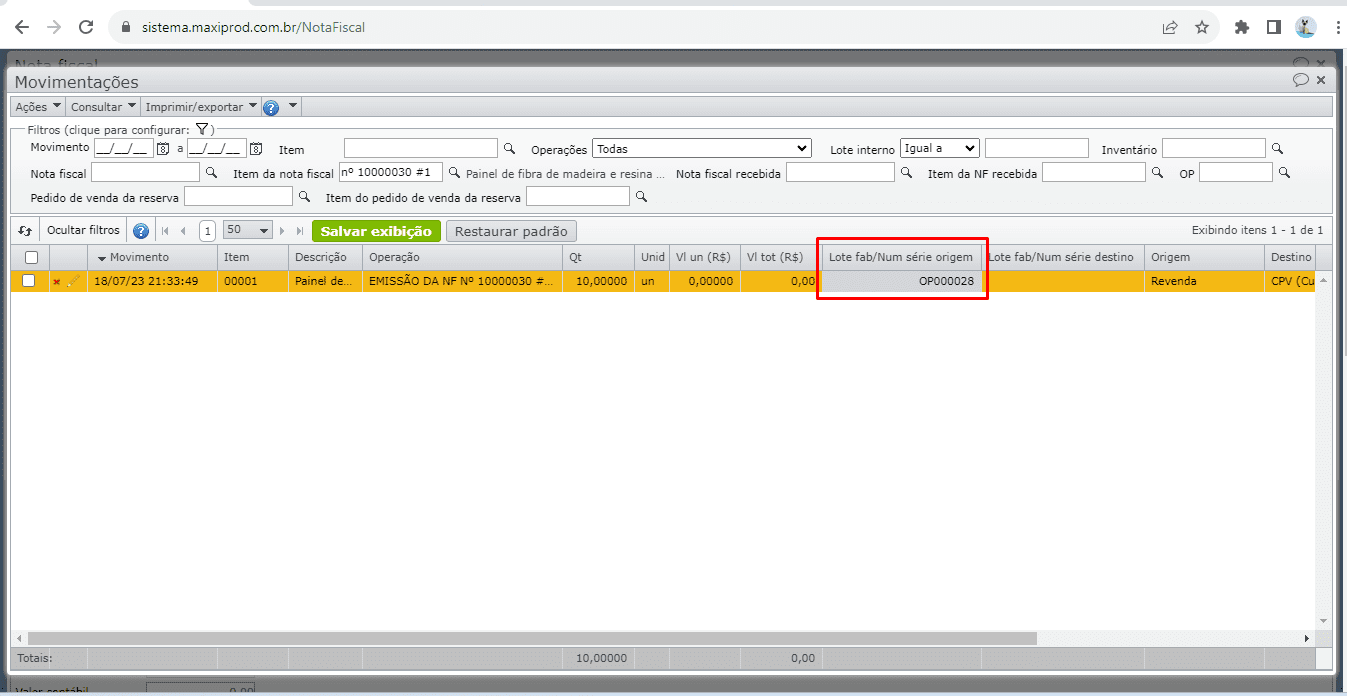
Task: Click the Salvar exibição button
Action: coord(376,231)
